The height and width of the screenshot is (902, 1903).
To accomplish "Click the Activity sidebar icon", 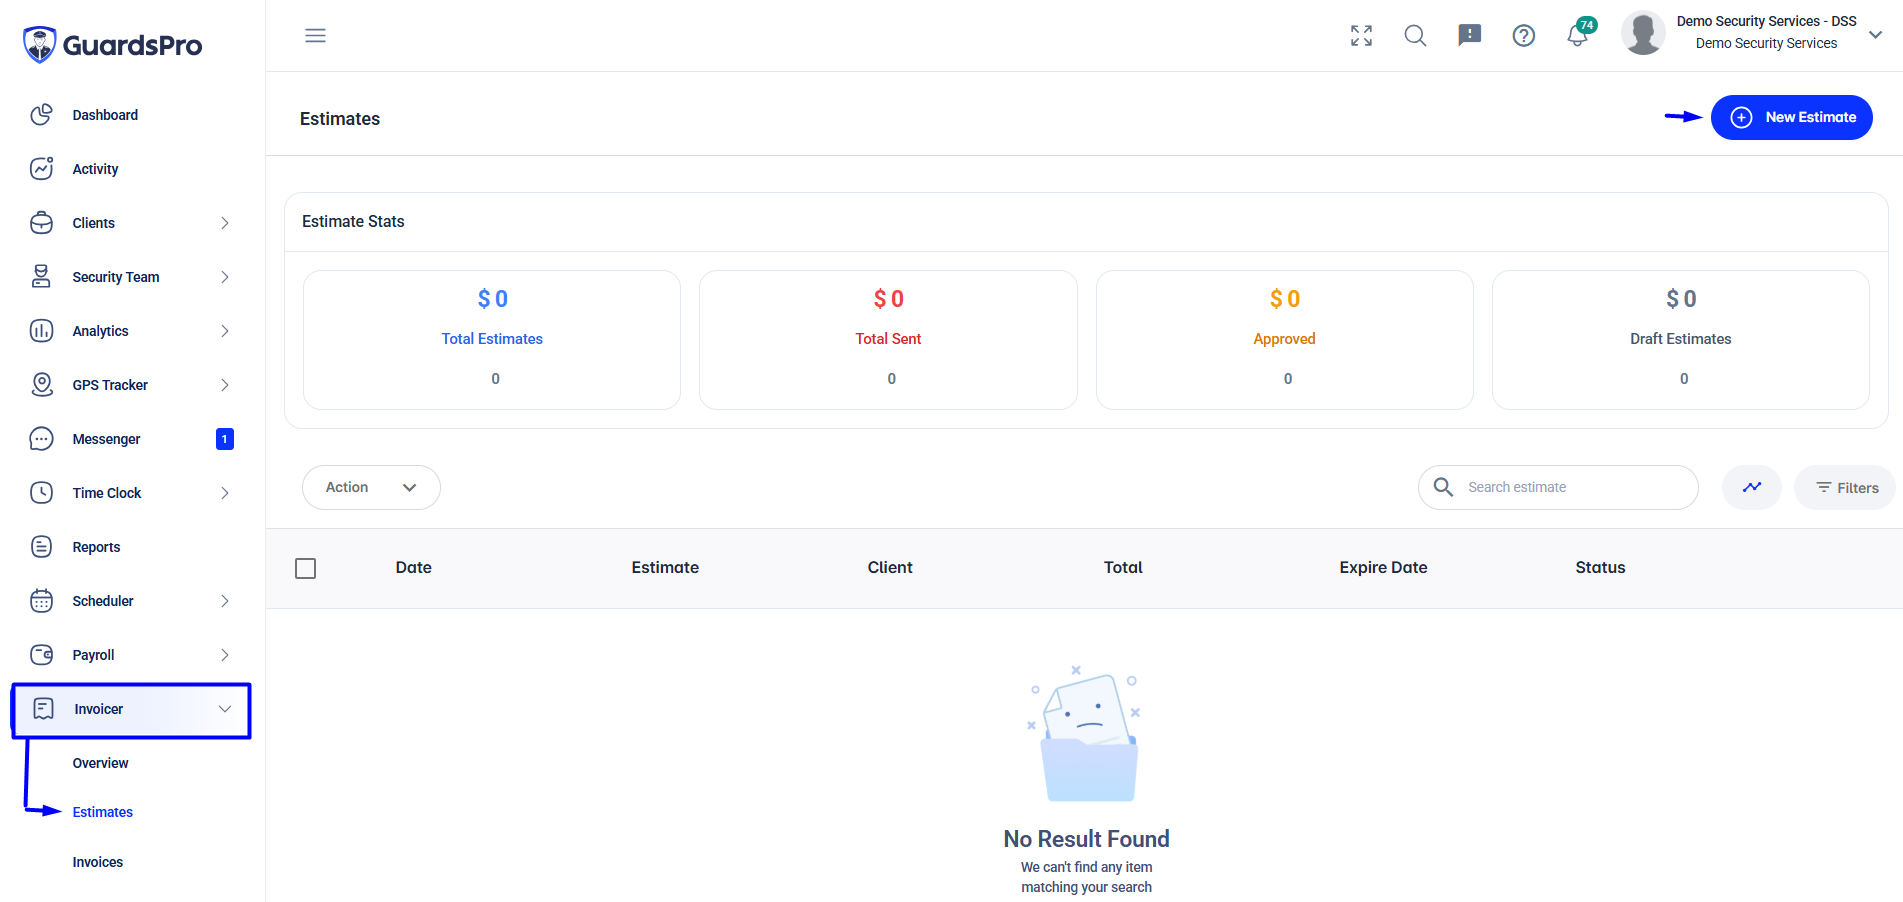I will [x=41, y=169].
